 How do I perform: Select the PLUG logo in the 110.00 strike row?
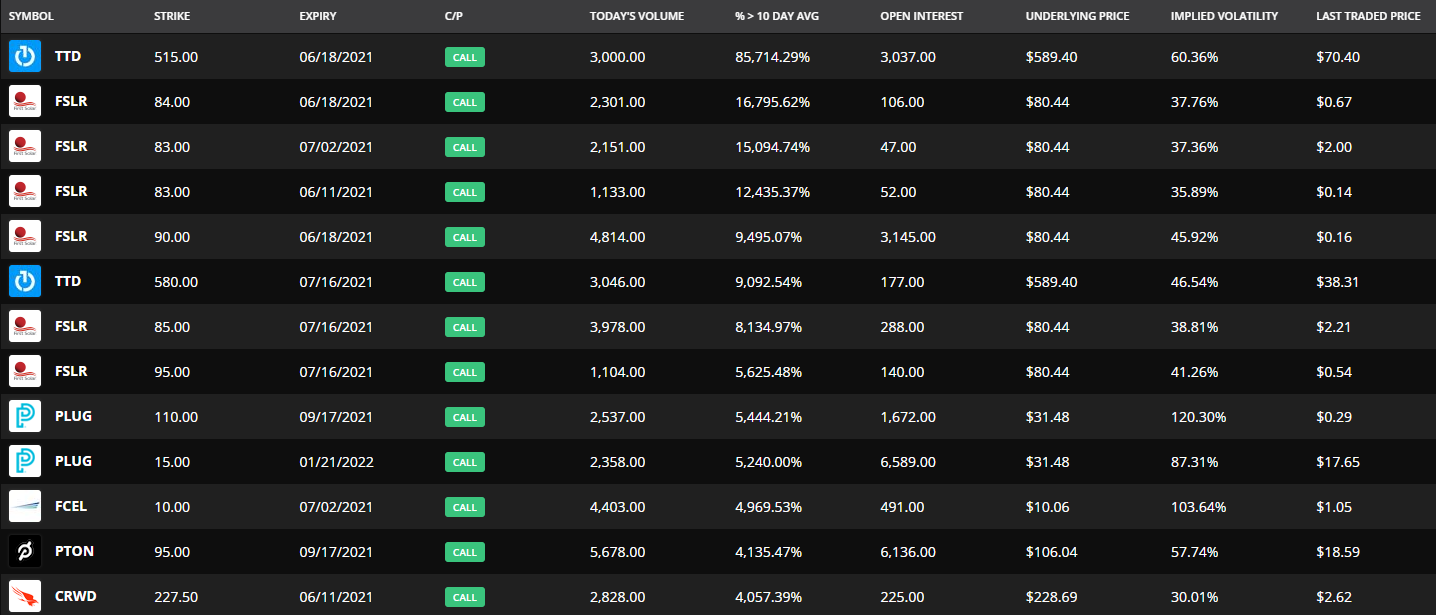[25, 417]
